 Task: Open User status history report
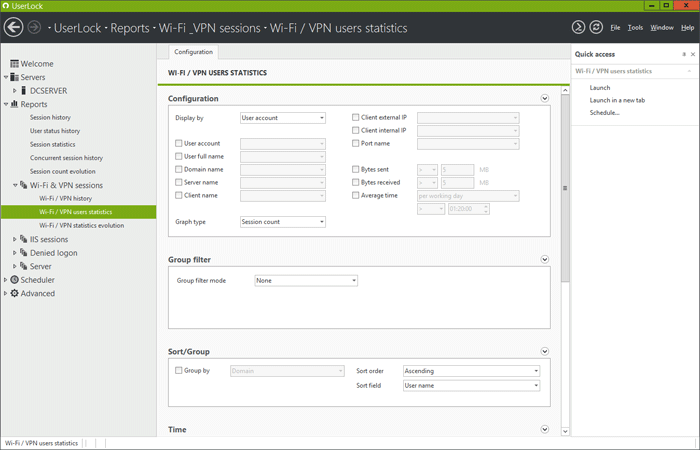(x=55, y=131)
